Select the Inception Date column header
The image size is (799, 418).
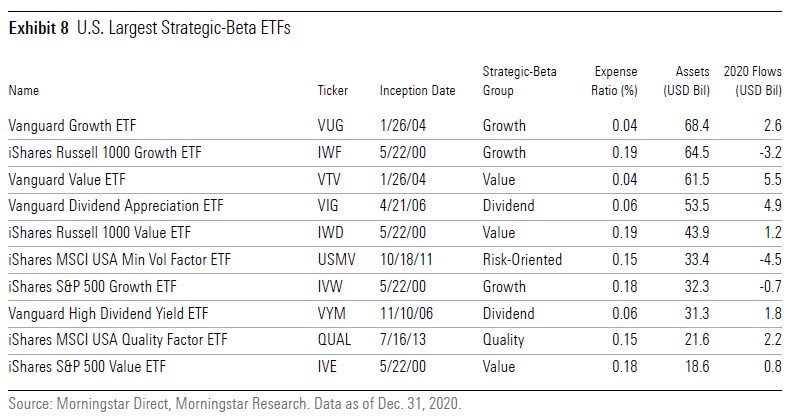click(x=417, y=90)
